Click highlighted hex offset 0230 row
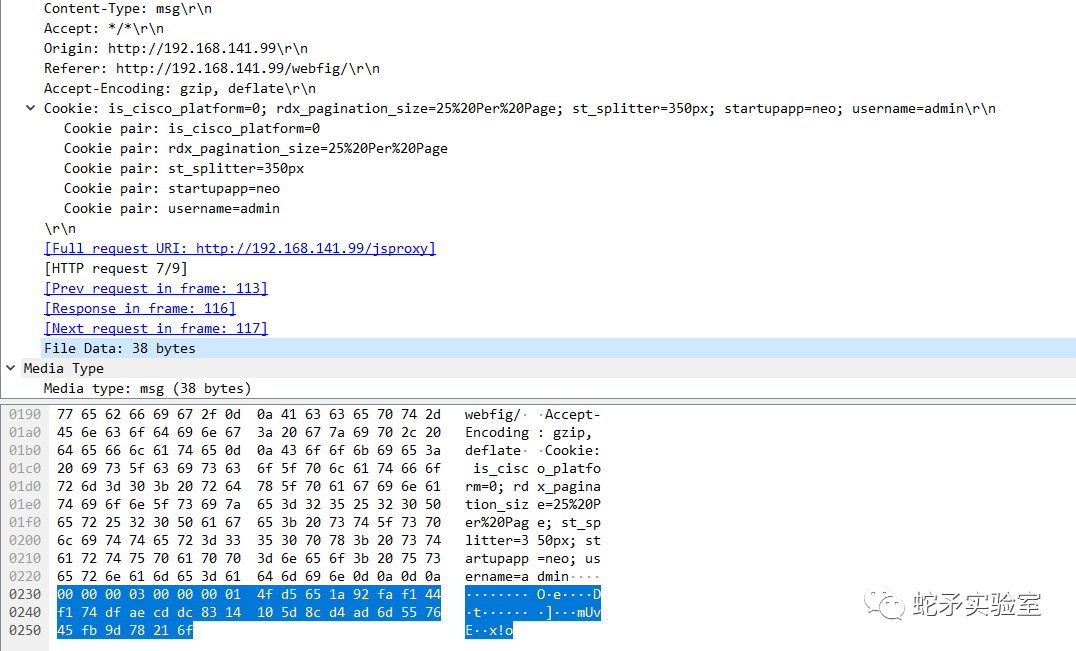This screenshot has width=1076, height=651. [25, 594]
